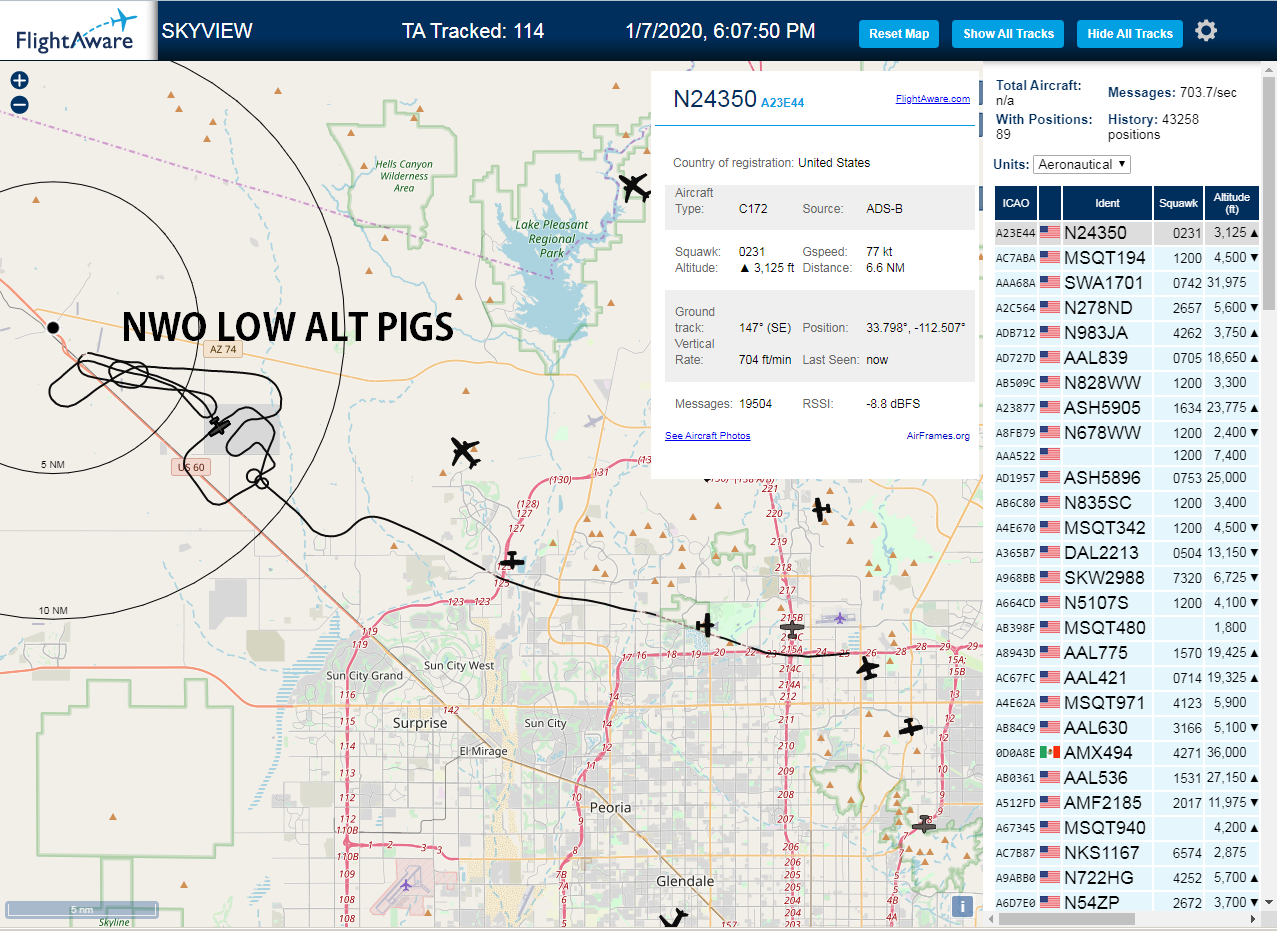This screenshot has height=931, width=1277.
Task: Click the horizontal scrollbar right arrow
Action: (x=1253, y=918)
